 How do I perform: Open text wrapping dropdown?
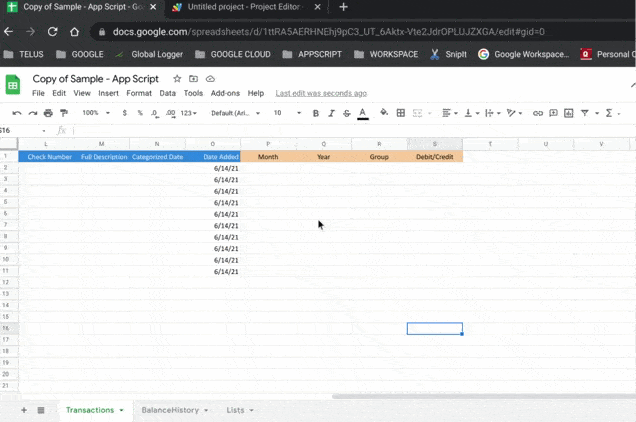coord(493,113)
